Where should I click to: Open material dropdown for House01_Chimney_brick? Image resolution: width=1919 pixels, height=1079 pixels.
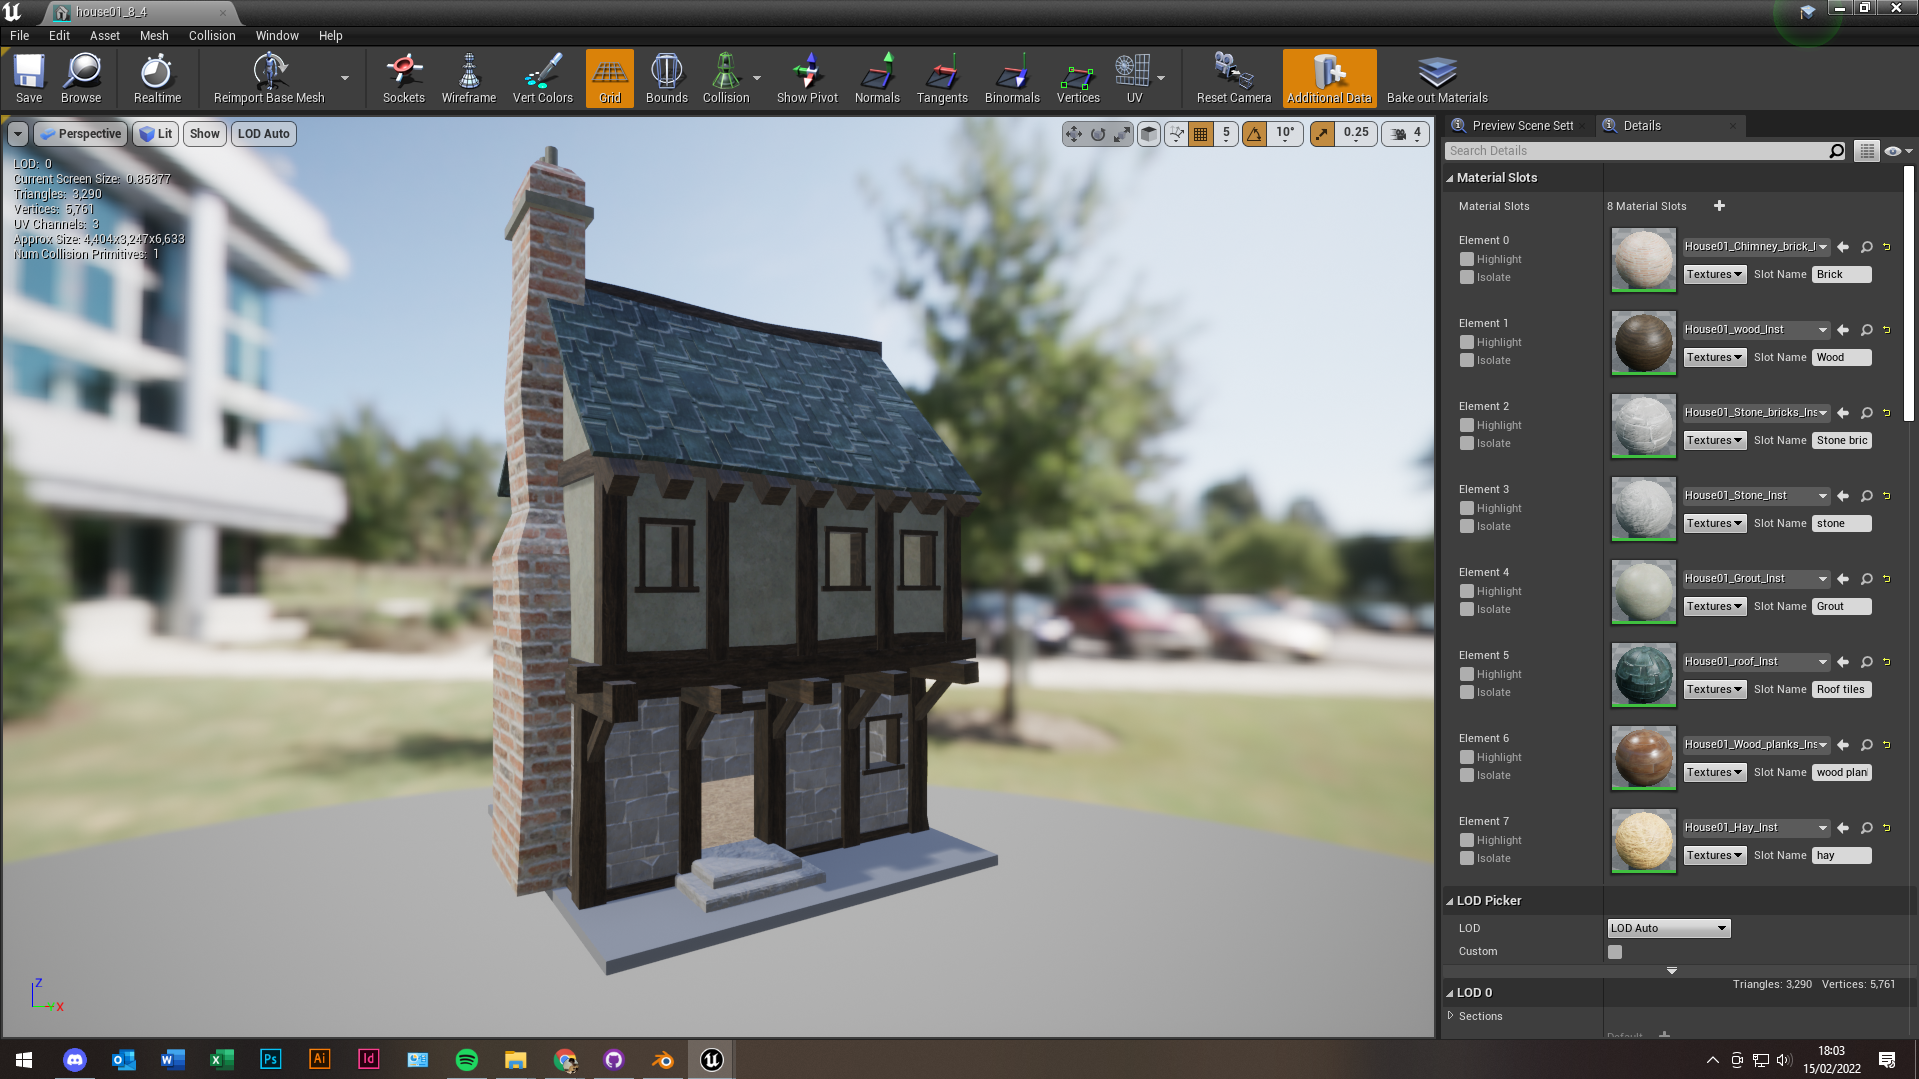point(1755,247)
